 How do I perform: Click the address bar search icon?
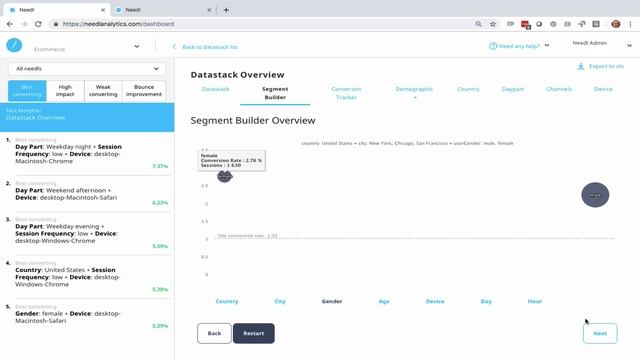(478, 24)
